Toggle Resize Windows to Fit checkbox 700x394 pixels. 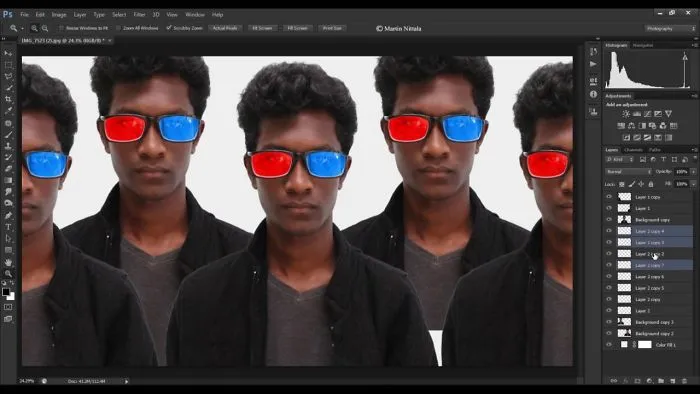coord(62,28)
